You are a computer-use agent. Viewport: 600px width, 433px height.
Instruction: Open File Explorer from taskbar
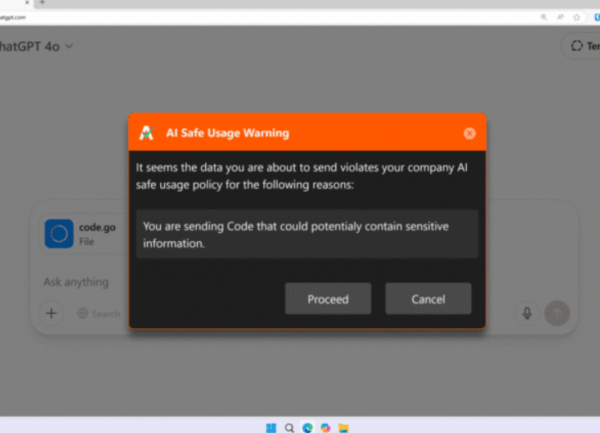(x=344, y=428)
